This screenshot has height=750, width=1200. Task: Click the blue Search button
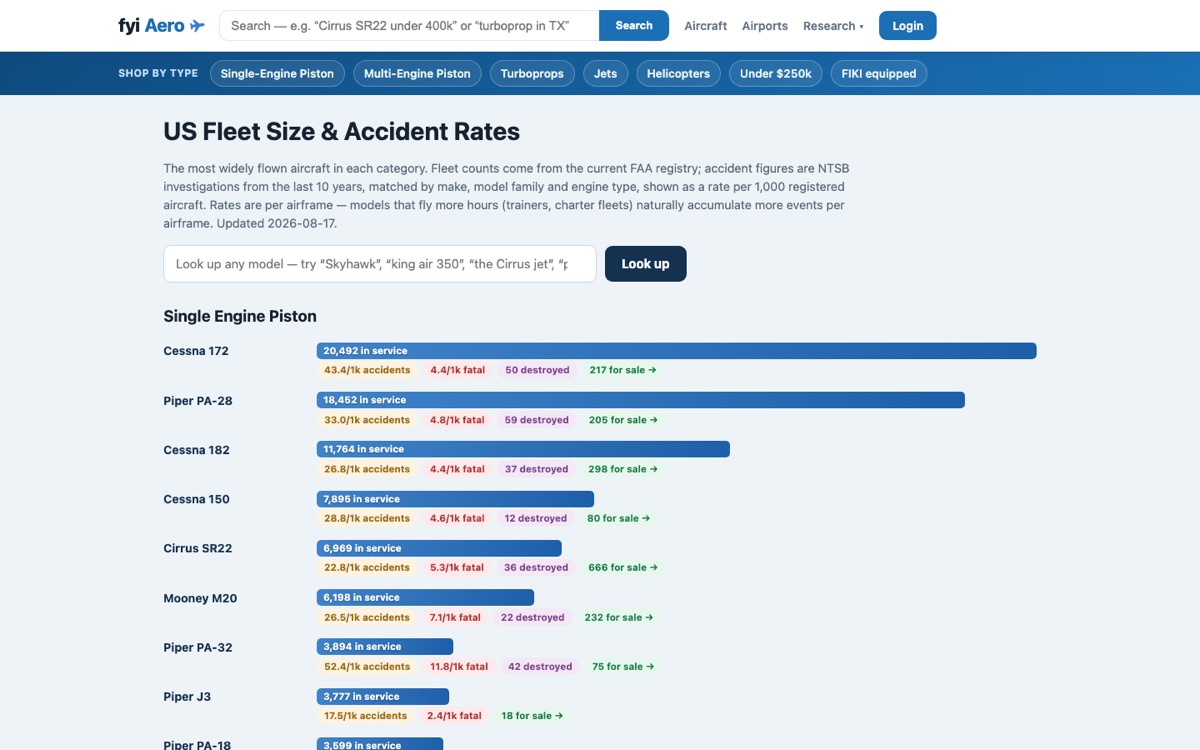tap(634, 25)
